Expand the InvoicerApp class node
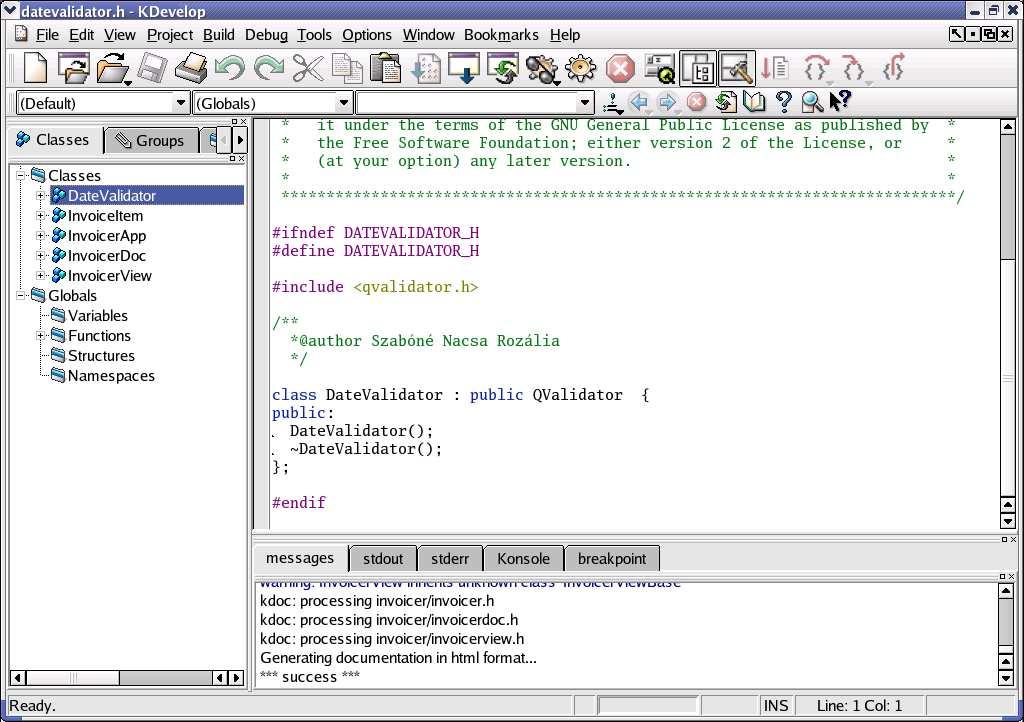The width and height of the screenshot is (1024, 722). point(40,236)
